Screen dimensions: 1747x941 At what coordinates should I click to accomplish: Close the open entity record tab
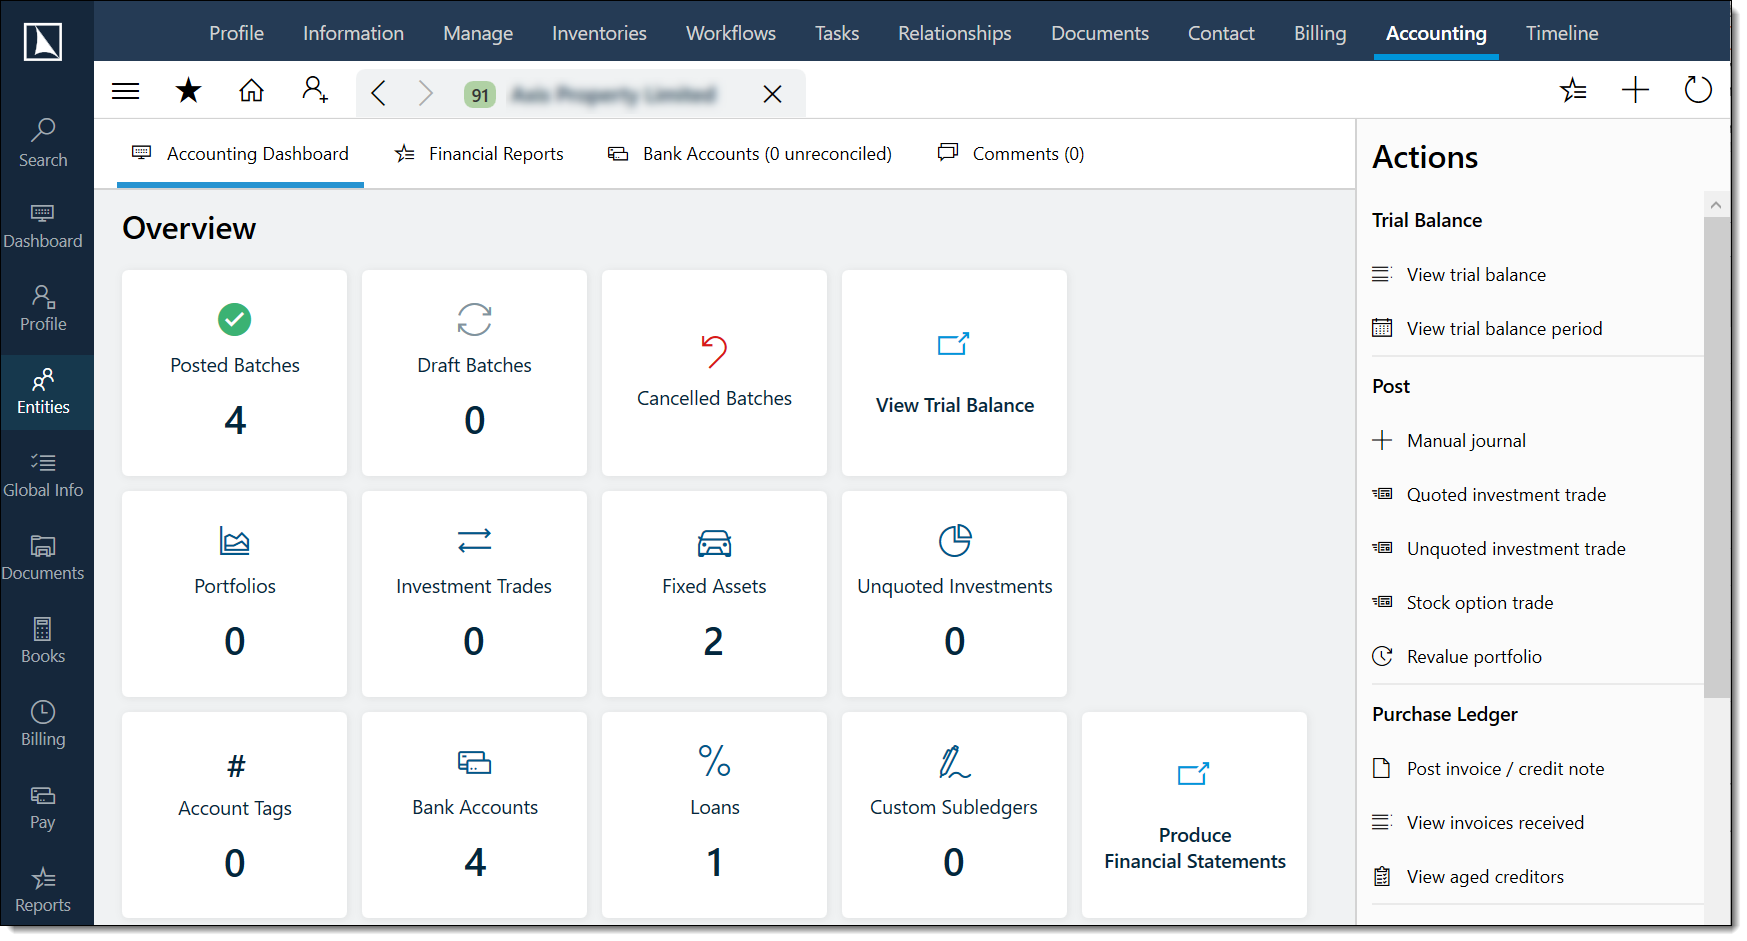point(772,93)
